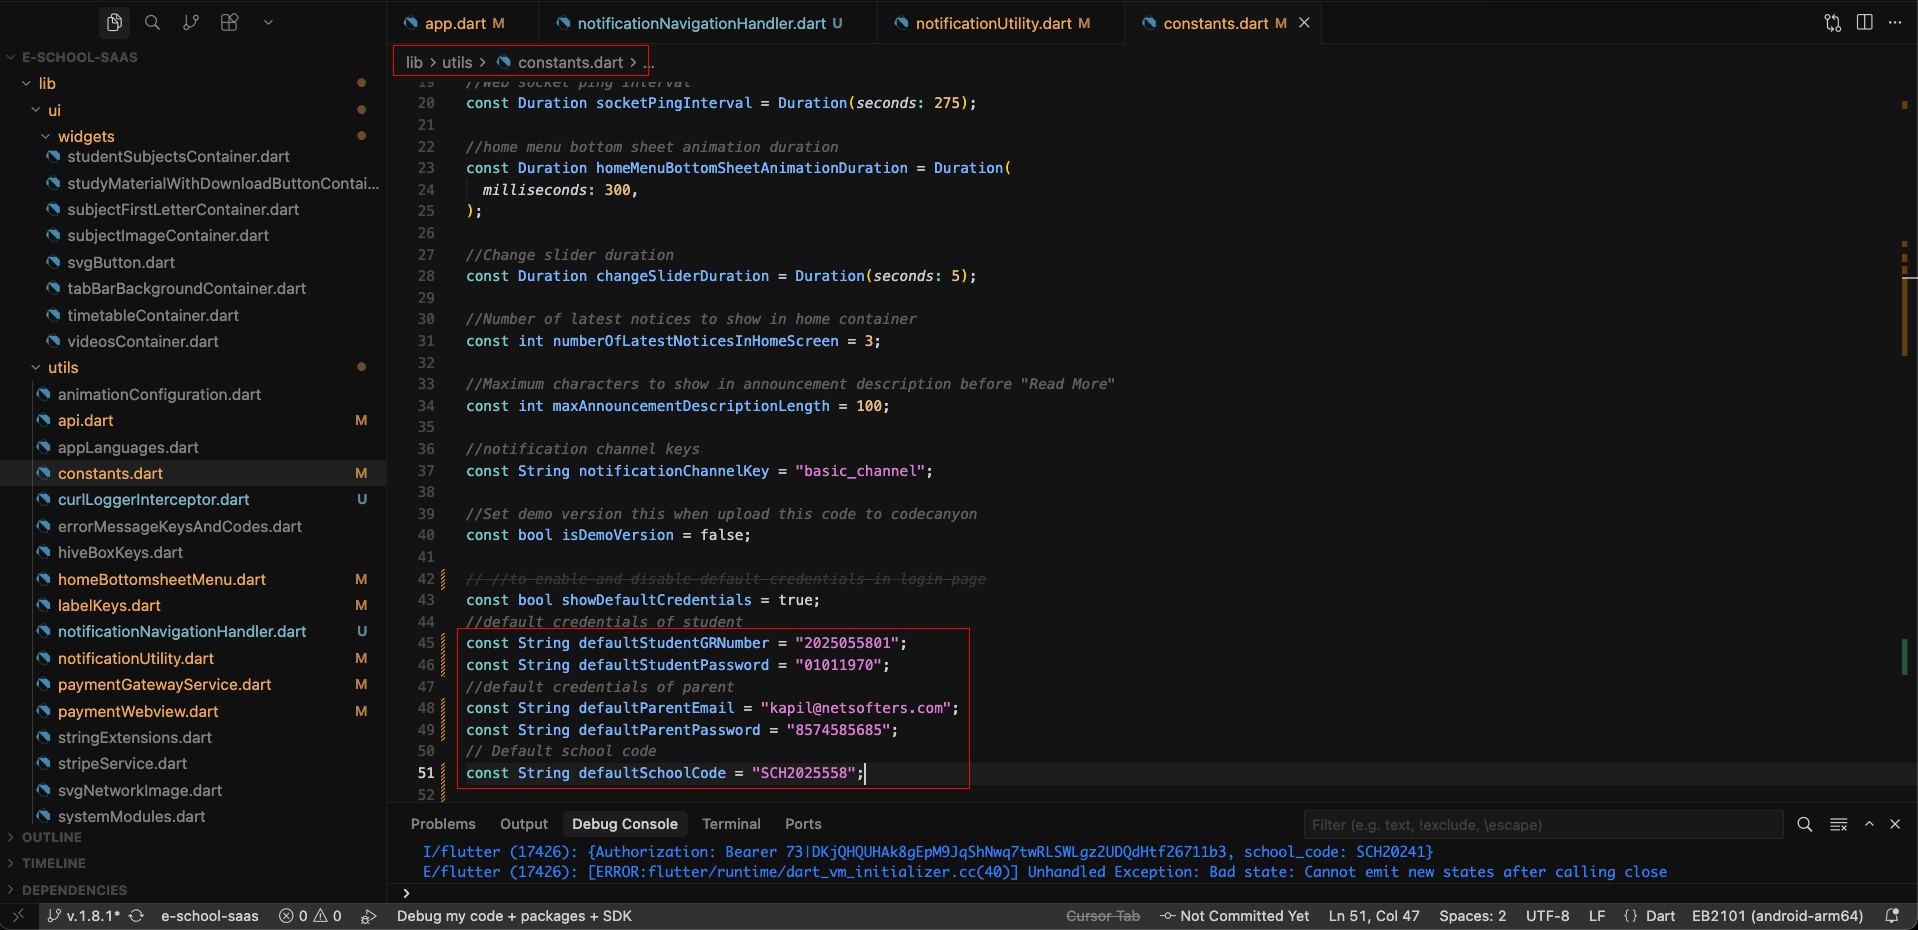Select the Extensions icon in the sidebar
The width and height of the screenshot is (1918, 930).
pos(229,22)
